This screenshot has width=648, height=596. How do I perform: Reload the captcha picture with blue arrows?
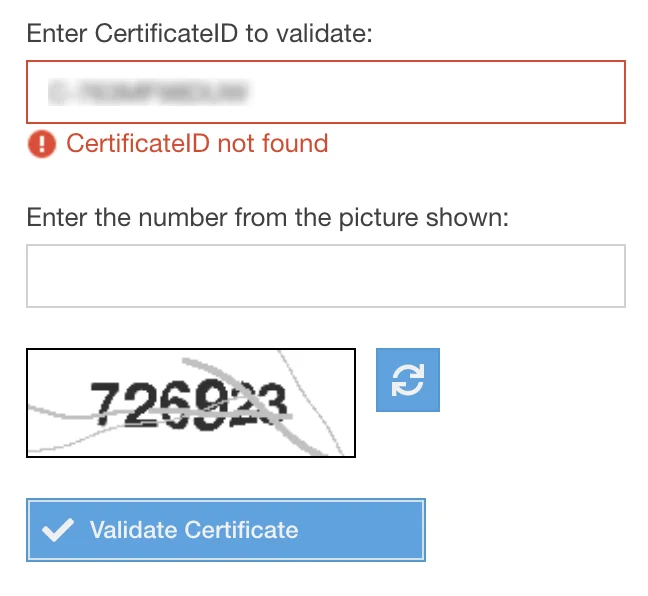[x=407, y=379]
